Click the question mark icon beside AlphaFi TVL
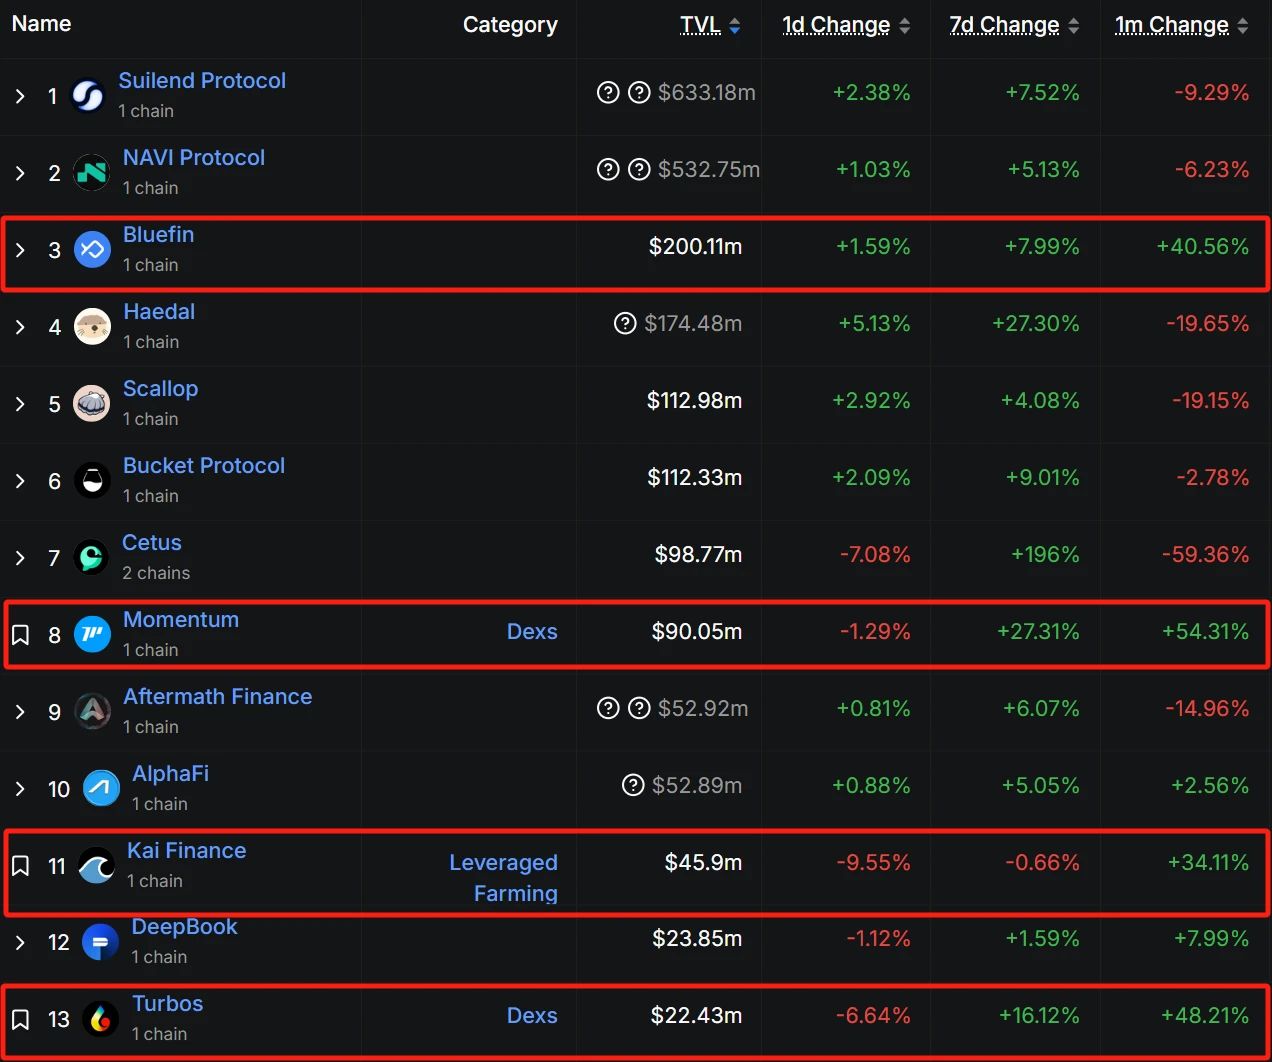 pyautogui.click(x=633, y=785)
